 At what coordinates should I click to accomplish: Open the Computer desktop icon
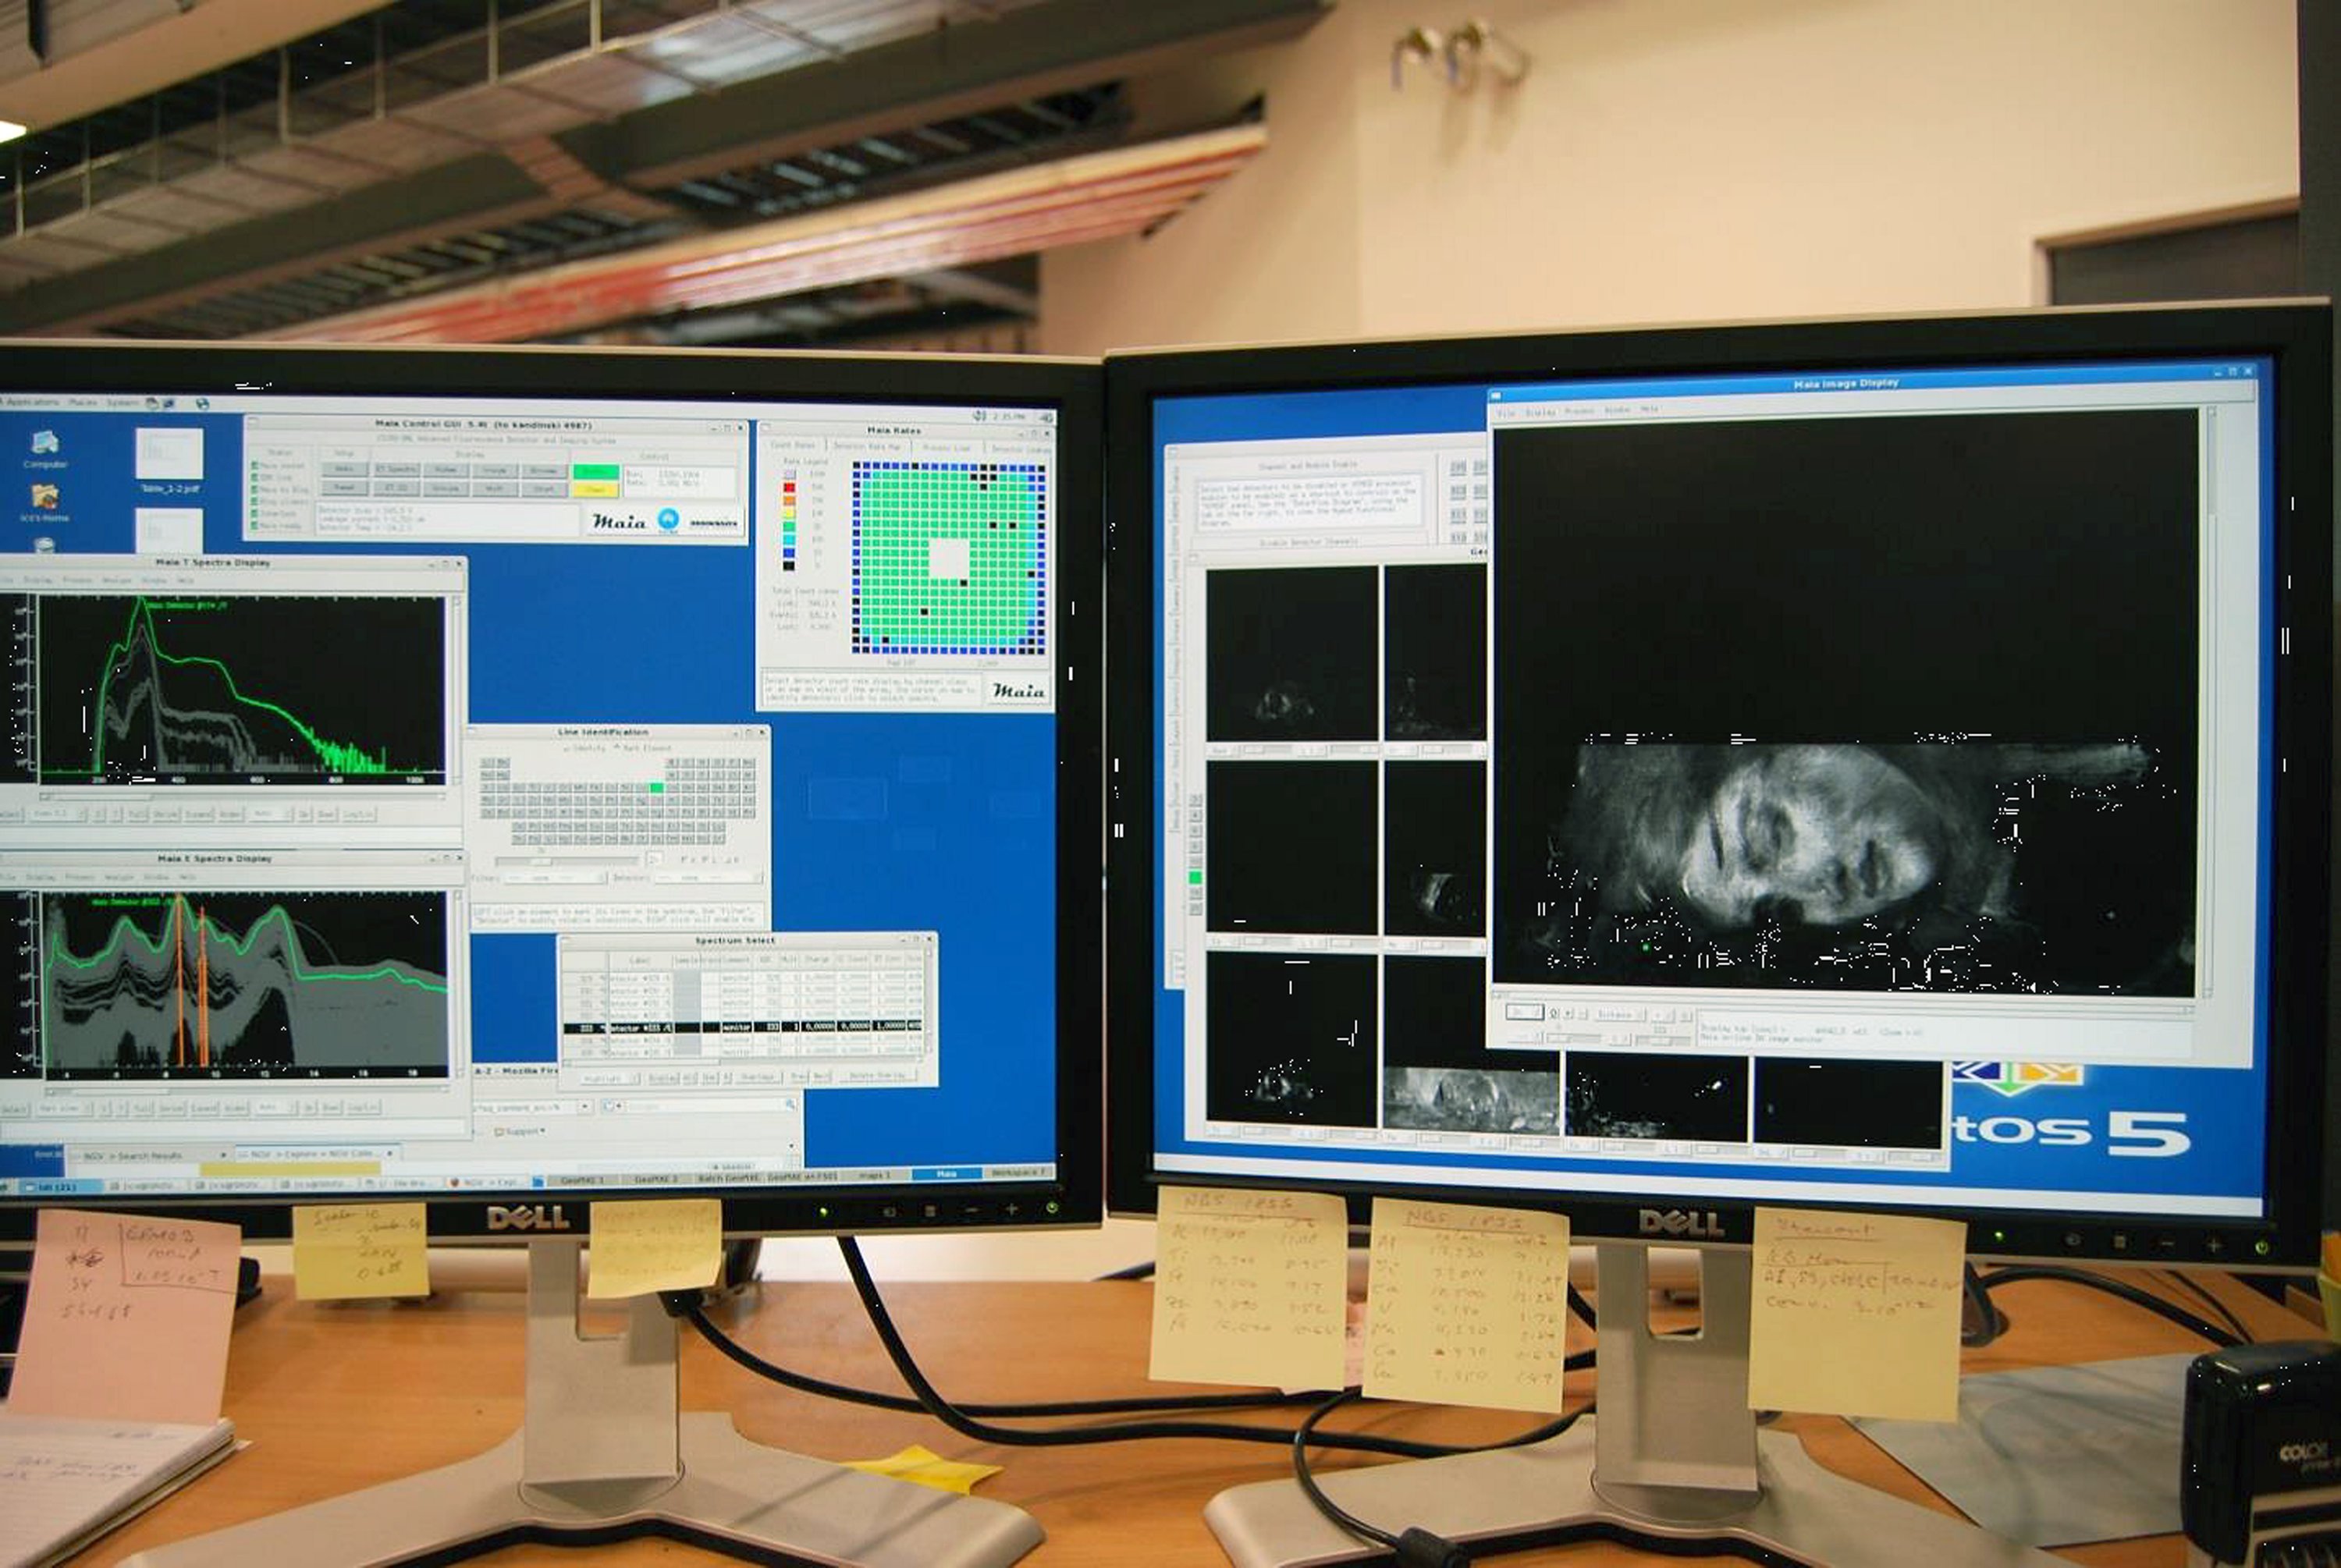[x=45, y=443]
